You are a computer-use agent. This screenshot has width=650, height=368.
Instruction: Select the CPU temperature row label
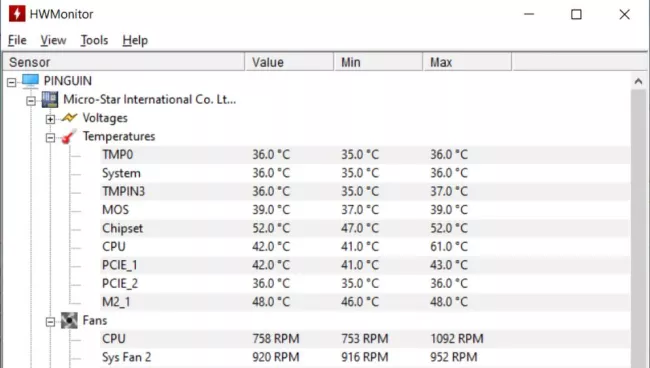114,247
